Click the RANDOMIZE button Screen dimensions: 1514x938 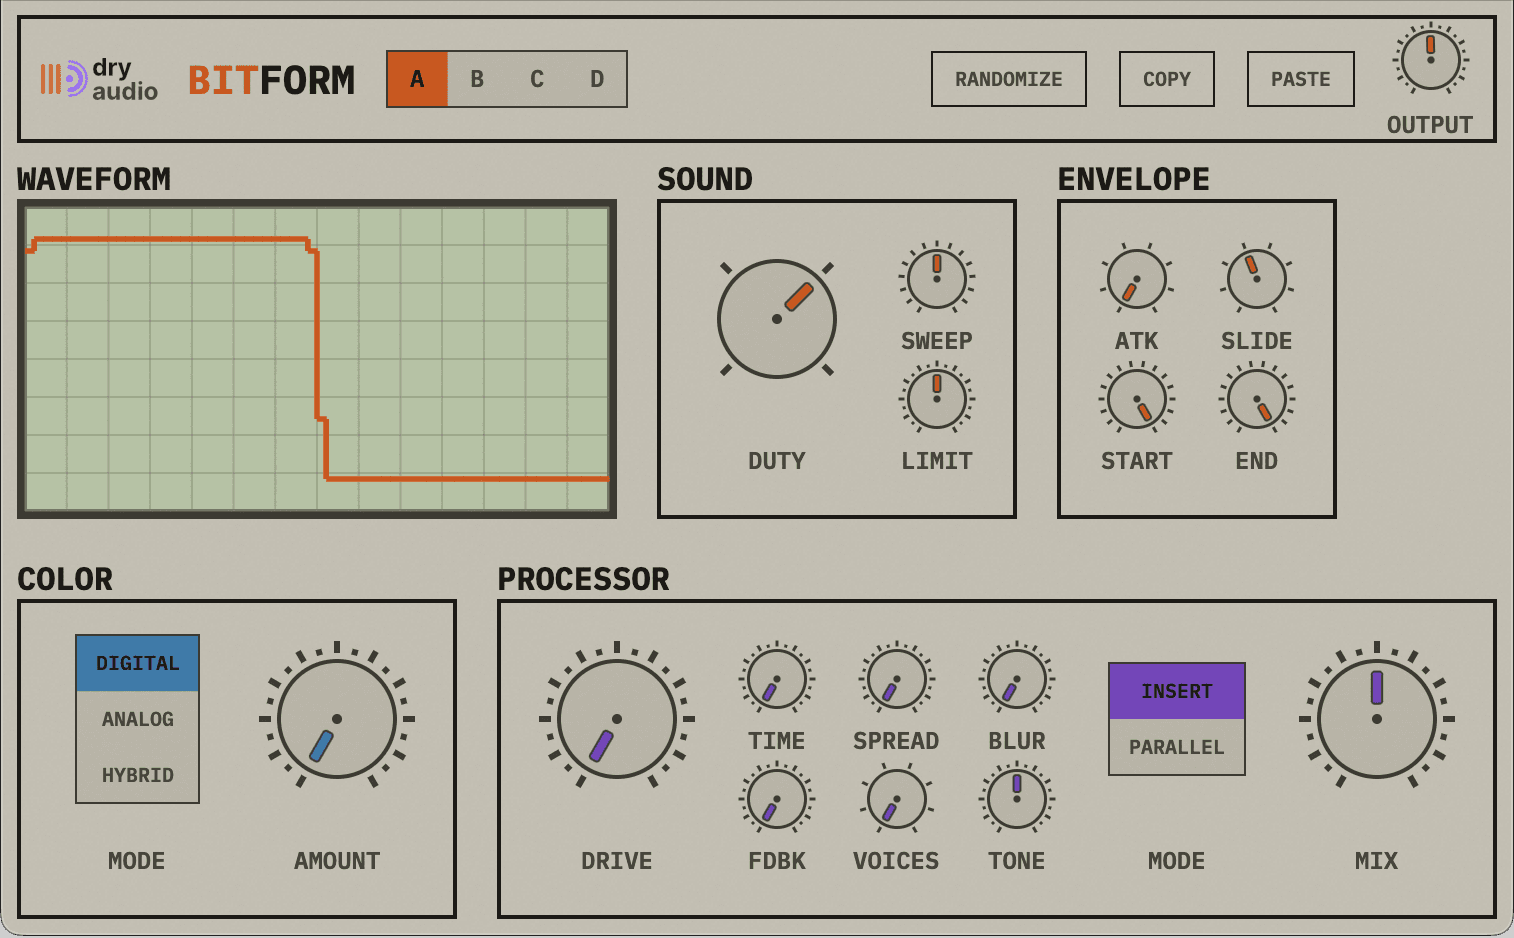tap(1008, 79)
